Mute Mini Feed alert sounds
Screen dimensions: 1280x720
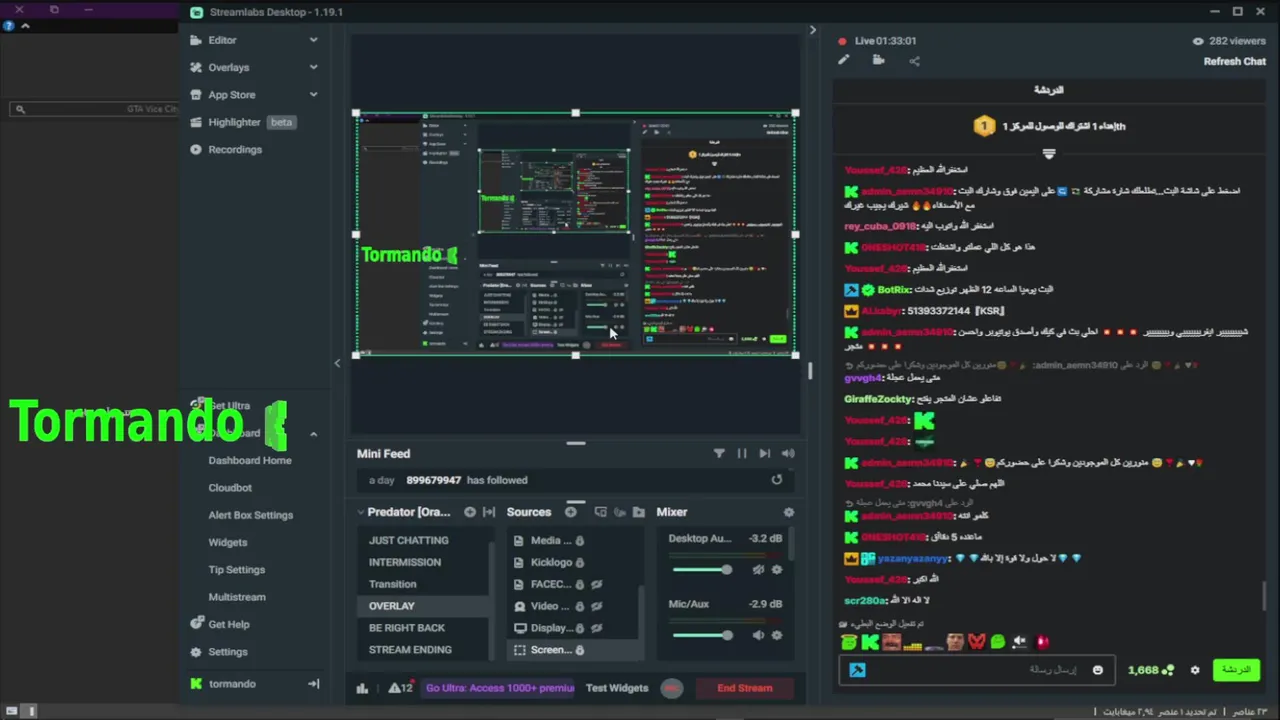coord(788,453)
